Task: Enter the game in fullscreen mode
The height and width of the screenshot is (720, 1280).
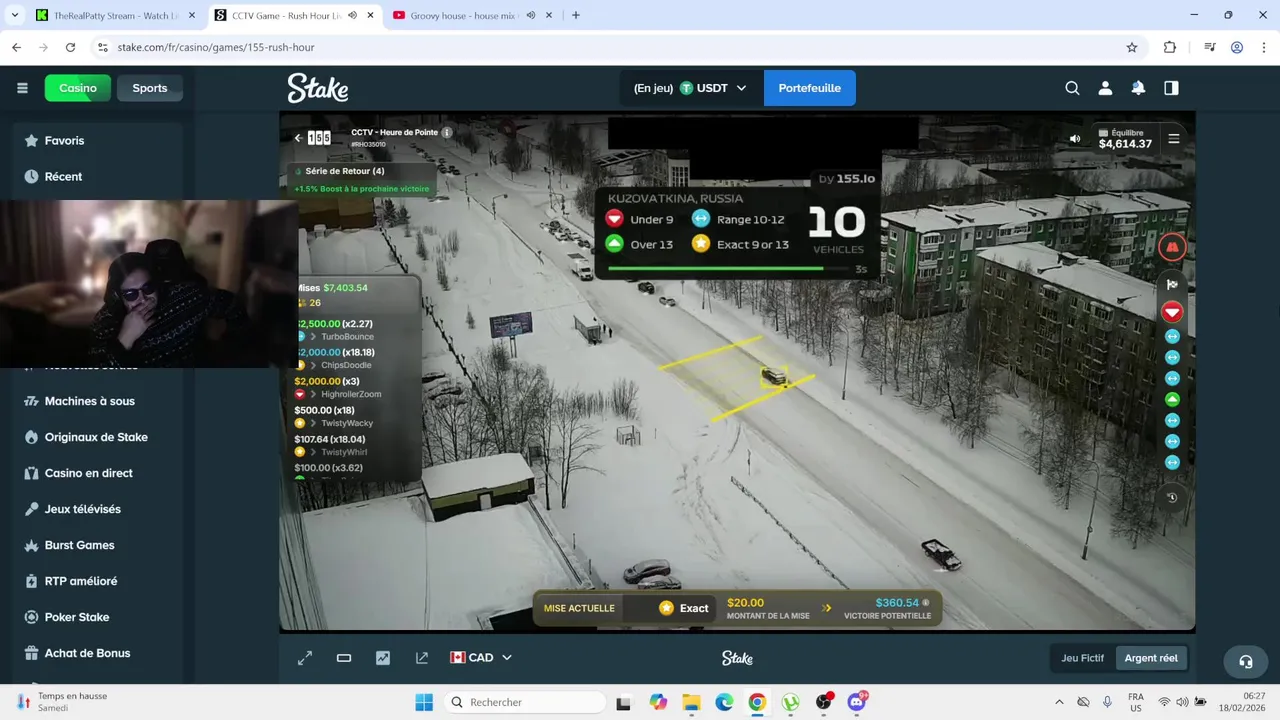Action: pos(305,658)
